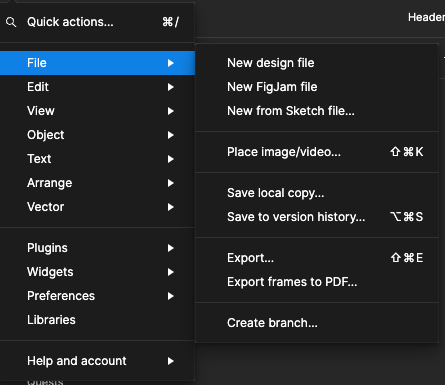Choose Save local copy
445x385 pixels.
[317, 193]
